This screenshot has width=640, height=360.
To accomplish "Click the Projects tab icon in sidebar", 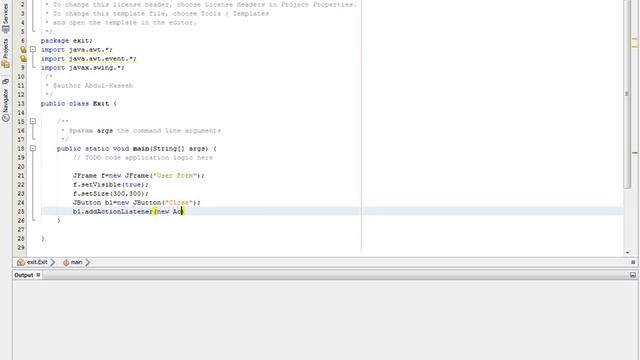I will 5,64.
